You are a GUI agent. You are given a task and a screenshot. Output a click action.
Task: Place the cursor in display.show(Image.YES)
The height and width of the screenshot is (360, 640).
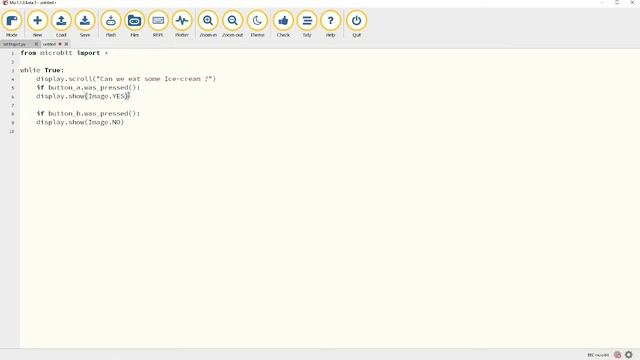pyautogui.click(x=83, y=96)
